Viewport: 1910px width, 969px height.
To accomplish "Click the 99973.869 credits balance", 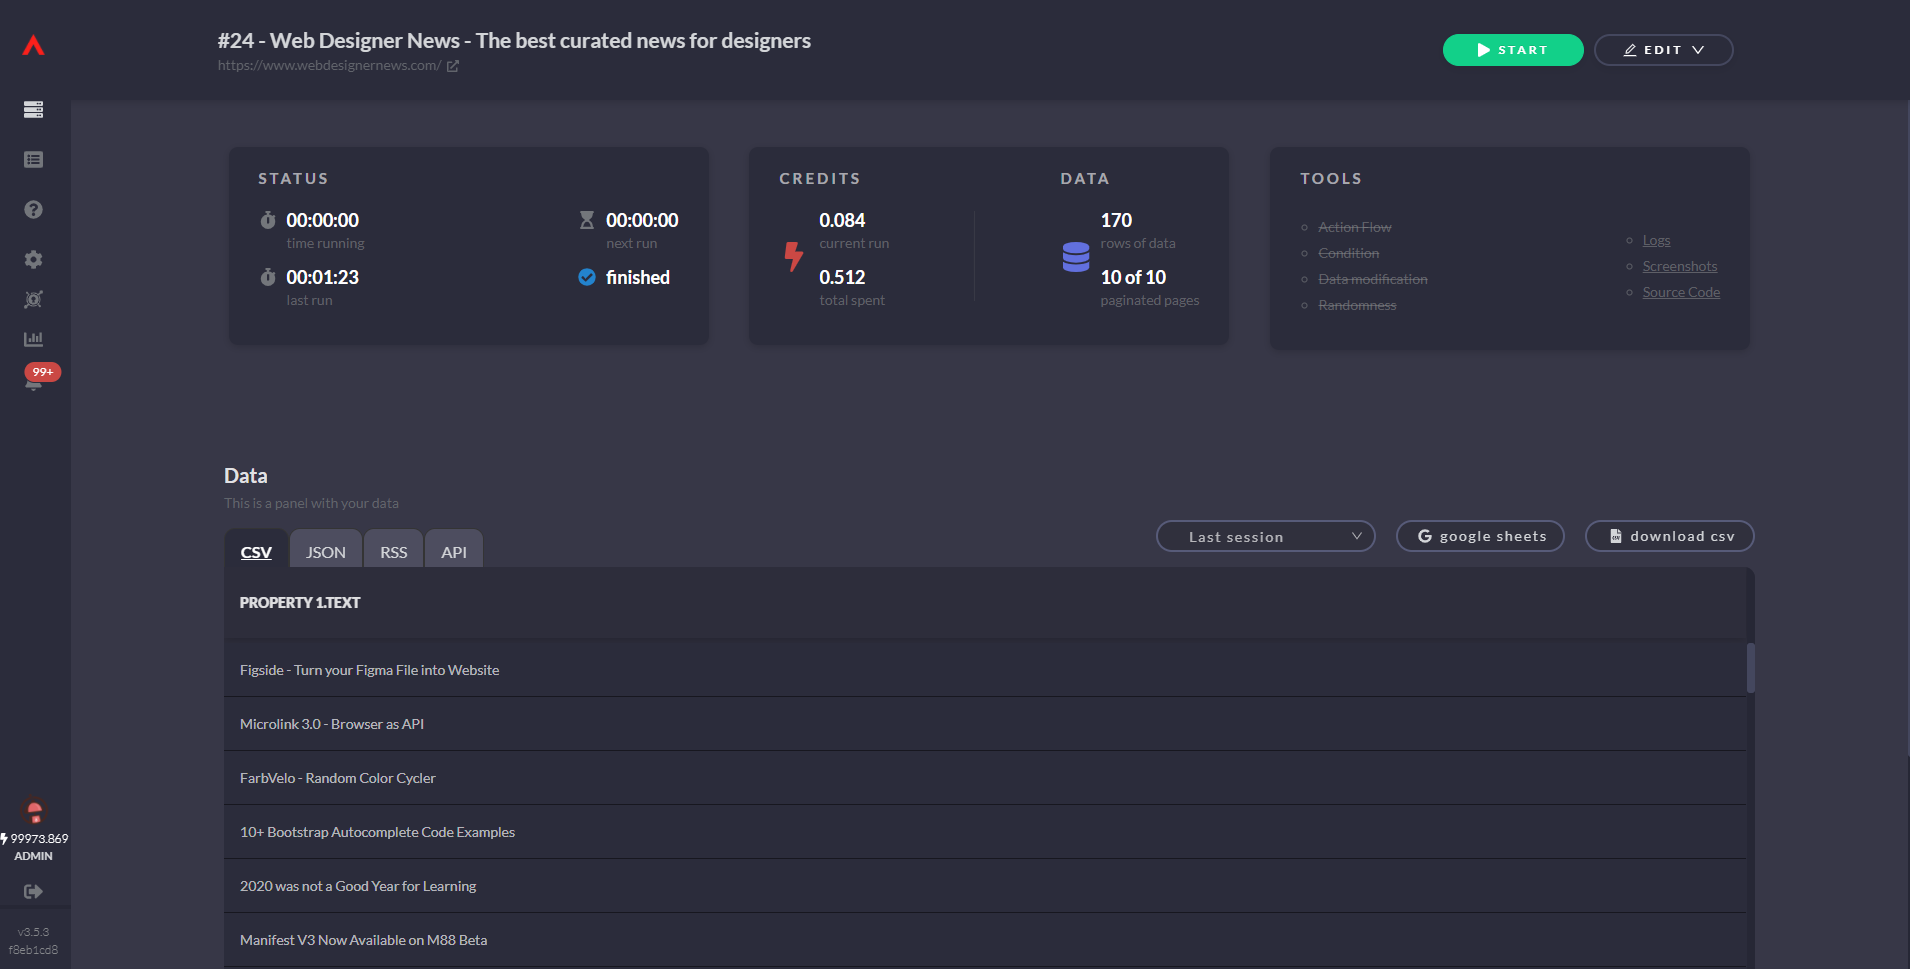I will (36, 839).
